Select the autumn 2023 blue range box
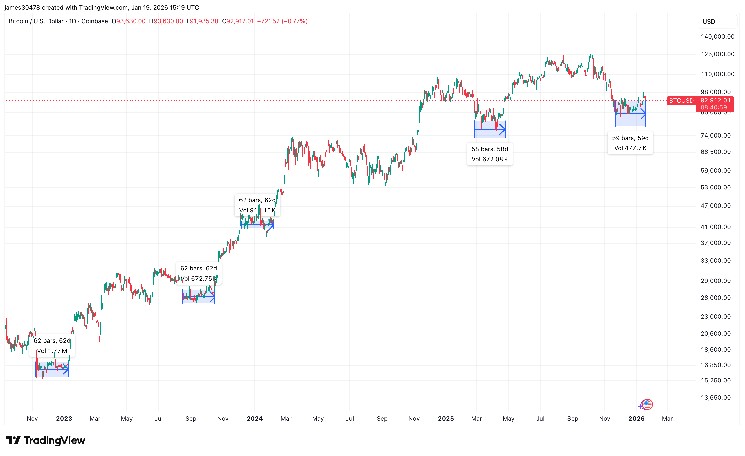This screenshot has width=745, height=456. pyautogui.click(x=198, y=294)
